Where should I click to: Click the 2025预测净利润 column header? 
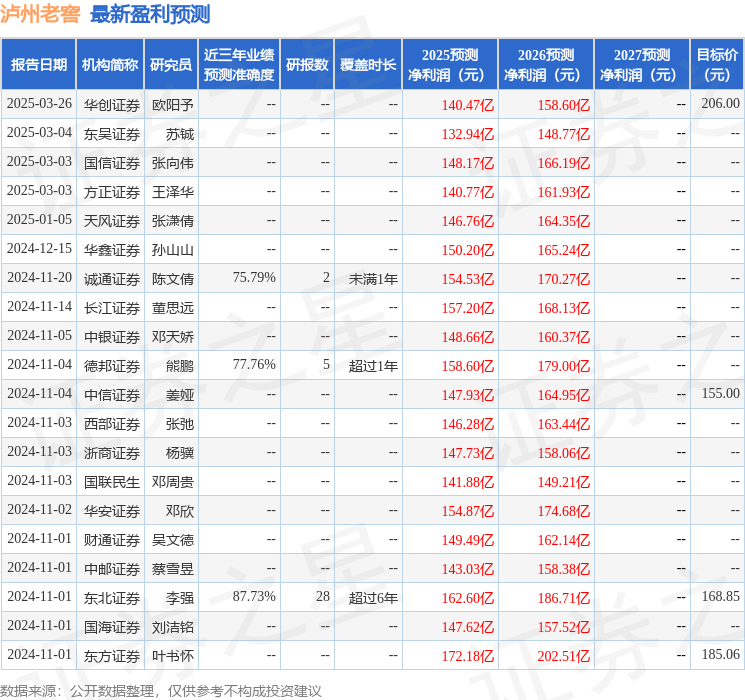[450, 64]
